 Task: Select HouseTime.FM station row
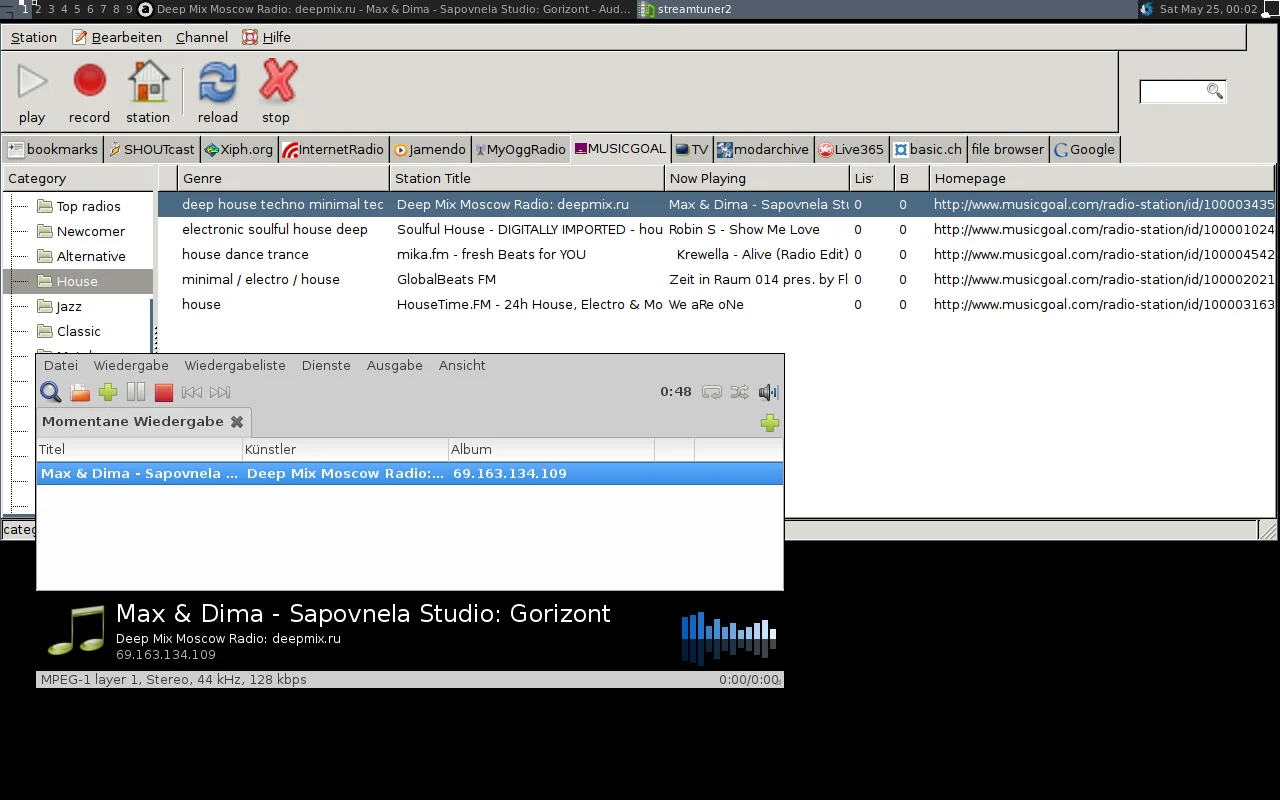click(716, 304)
